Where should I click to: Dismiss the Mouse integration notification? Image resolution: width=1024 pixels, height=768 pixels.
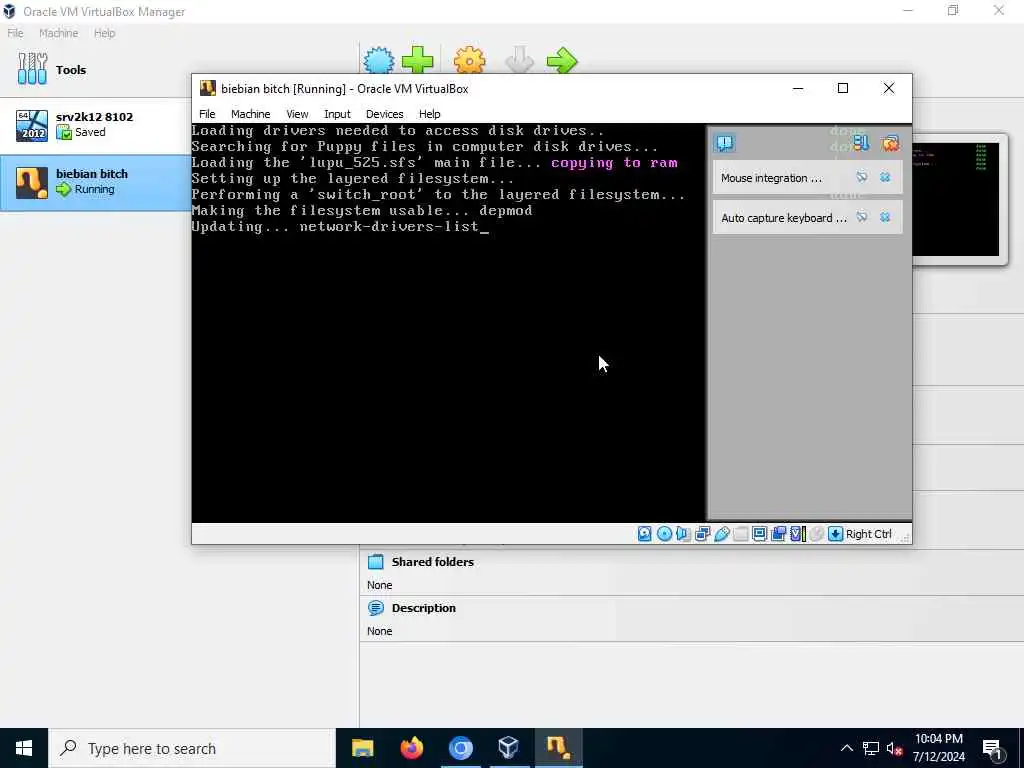pos(885,177)
